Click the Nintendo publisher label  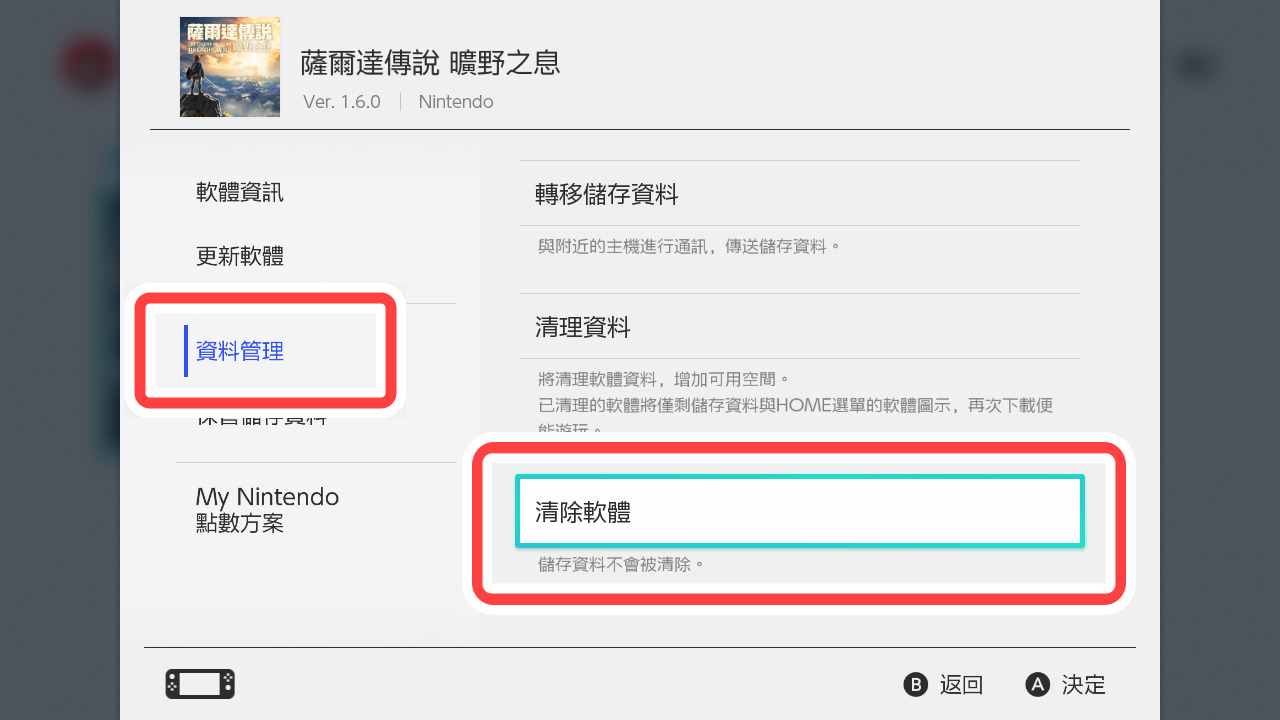click(x=456, y=101)
